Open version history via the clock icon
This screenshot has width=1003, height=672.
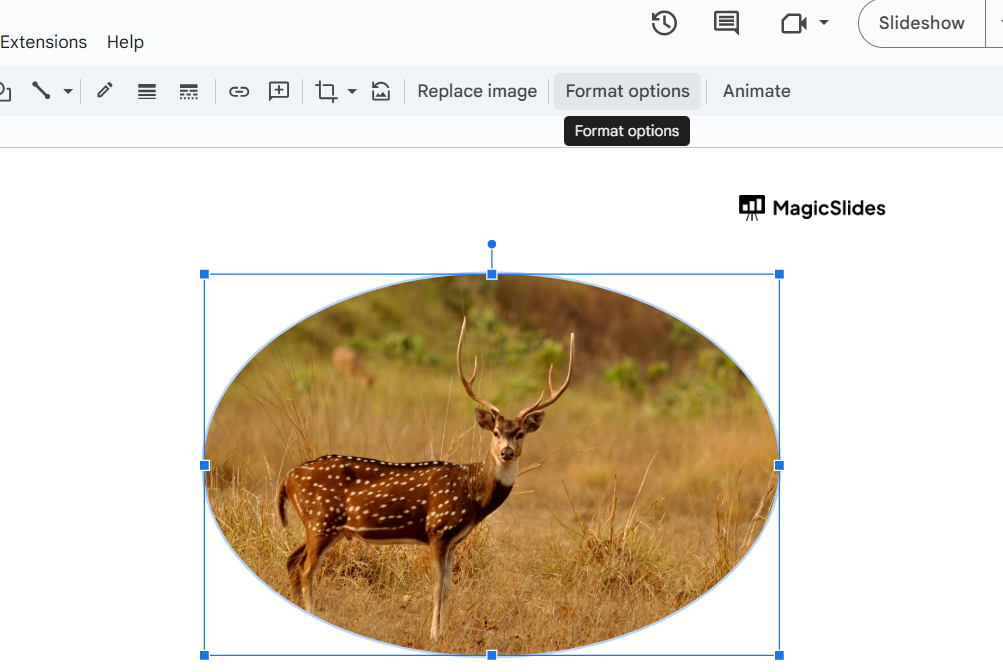663,23
